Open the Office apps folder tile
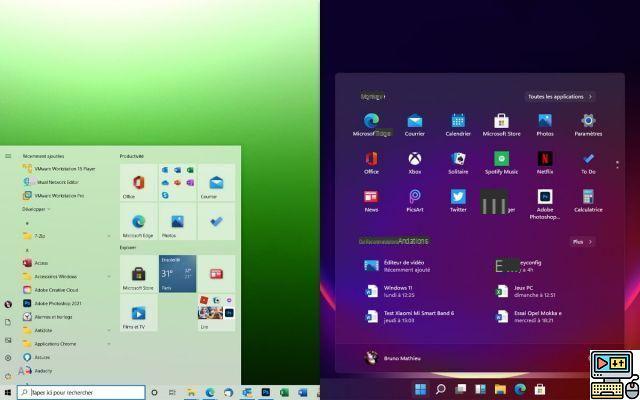This screenshot has height=400, width=640. coord(178,182)
